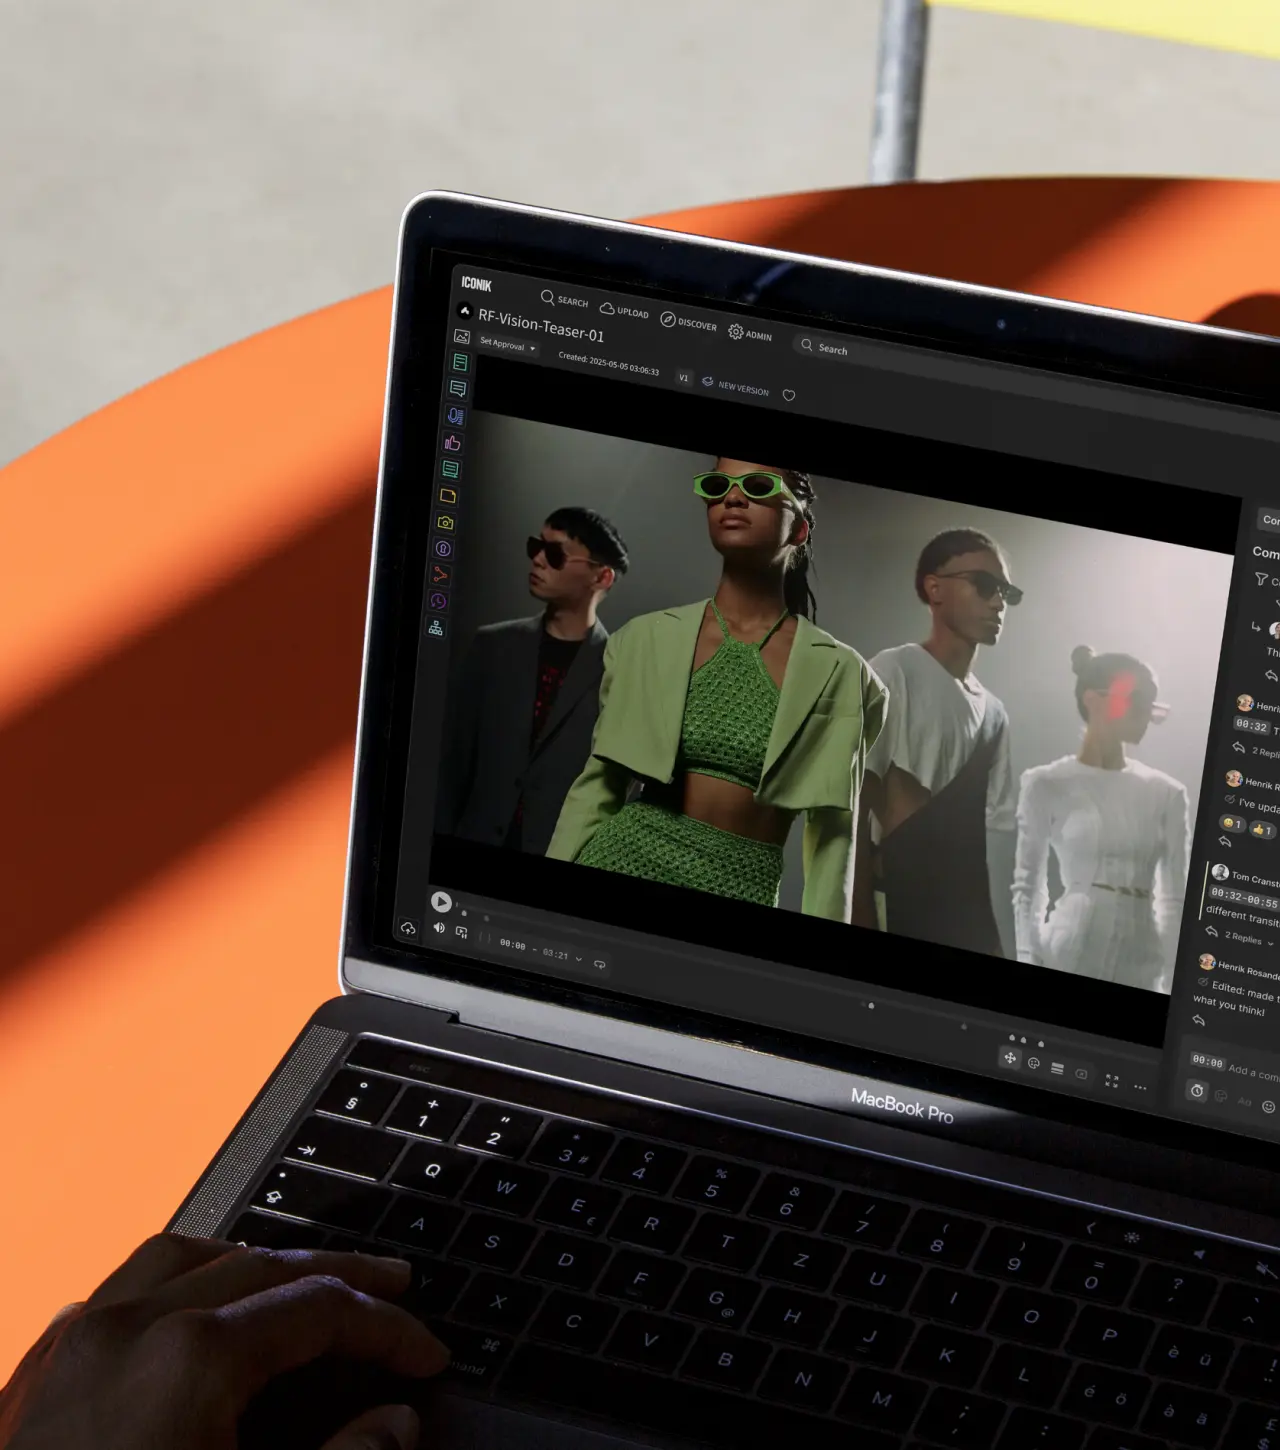
Task: Select the move/pan annotation tool
Action: (x=1010, y=1058)
